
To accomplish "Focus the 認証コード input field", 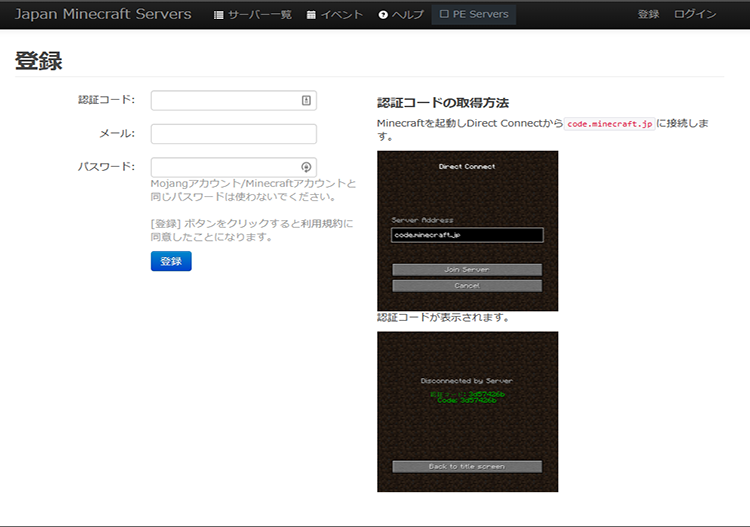I will tap(233, 100).
